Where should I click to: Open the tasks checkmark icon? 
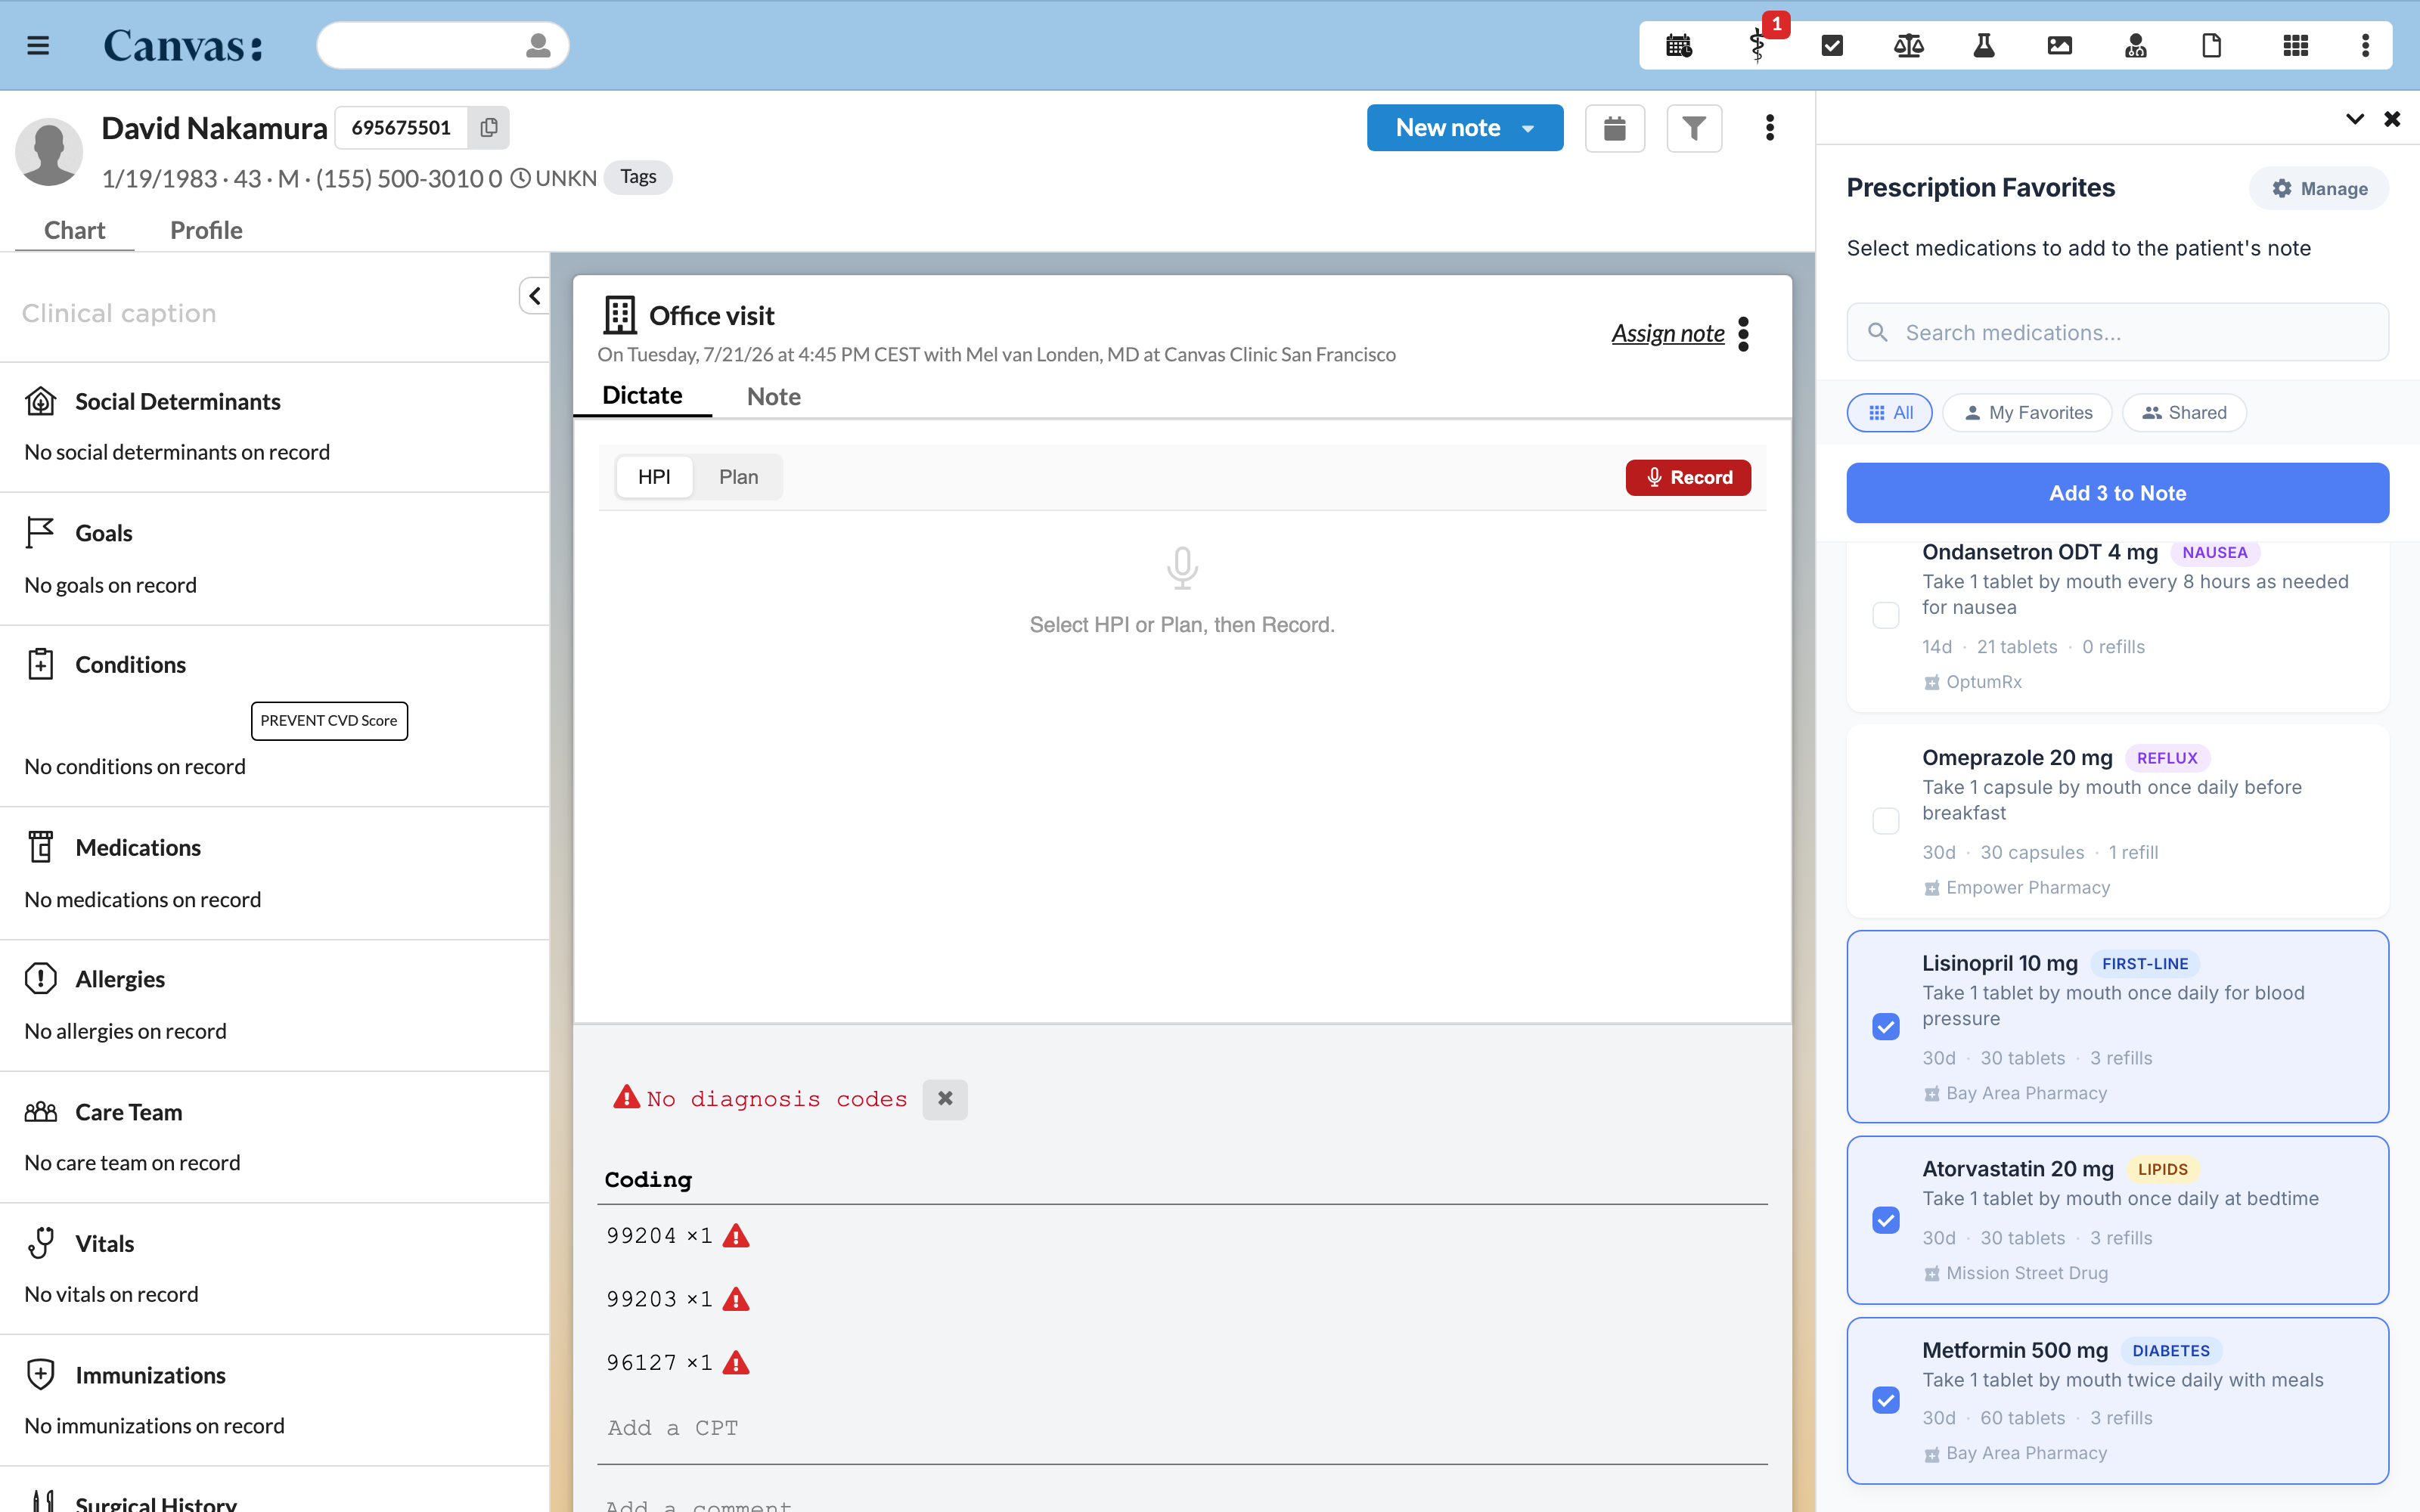coord(1832,46)
